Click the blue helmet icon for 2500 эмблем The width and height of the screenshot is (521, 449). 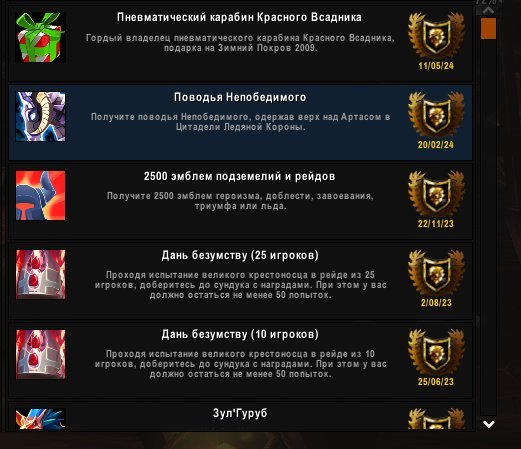pyautogui.click(x=40, y=196)
